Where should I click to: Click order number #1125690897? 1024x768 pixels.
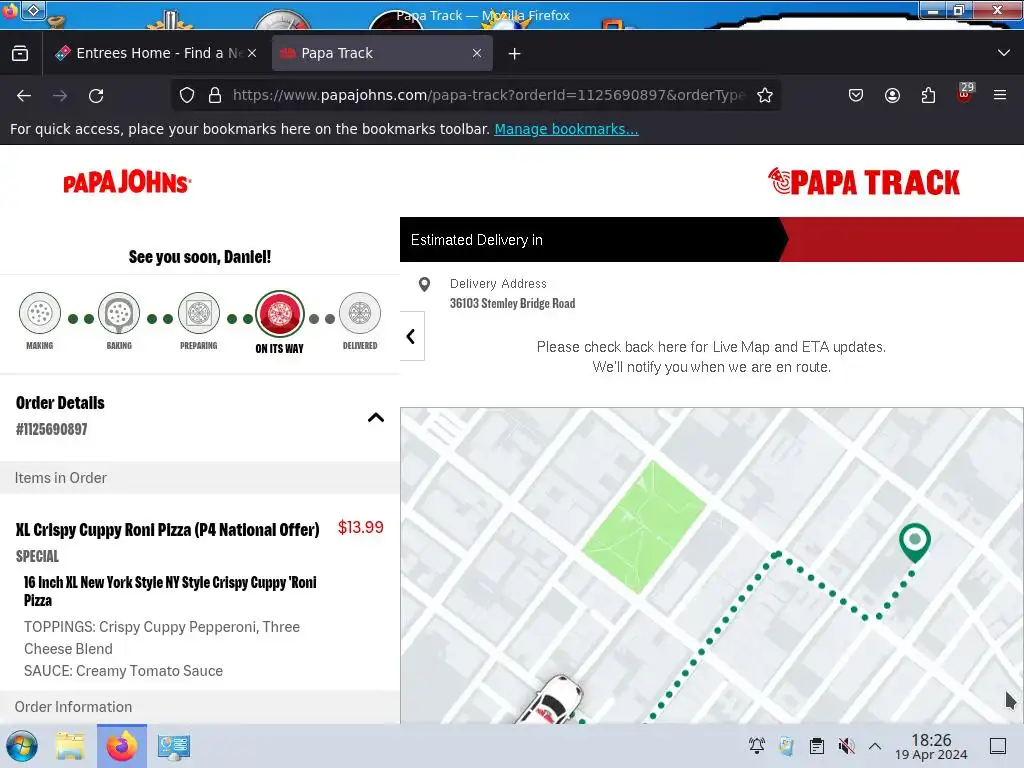(52, 429)
